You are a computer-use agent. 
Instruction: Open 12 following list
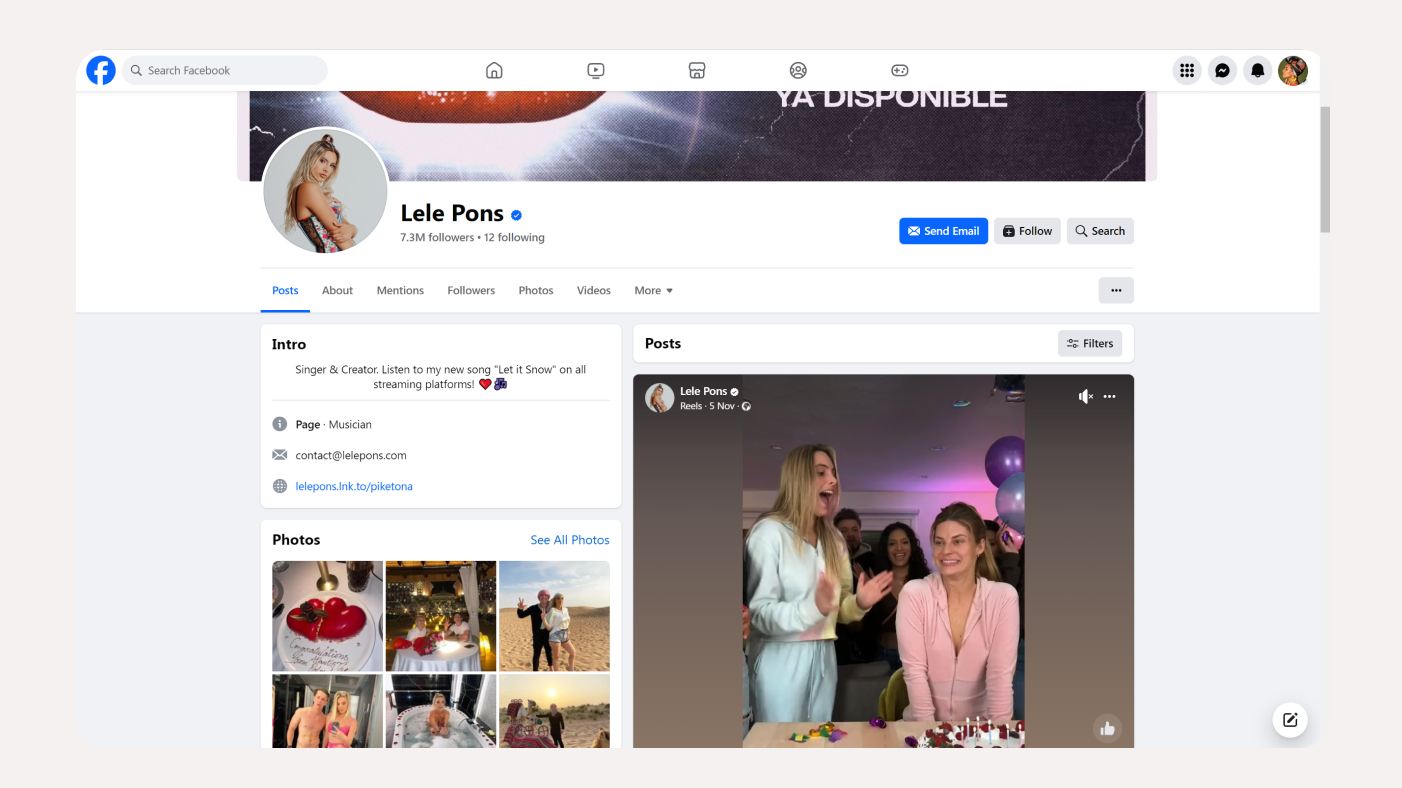[x=514, y=238]
